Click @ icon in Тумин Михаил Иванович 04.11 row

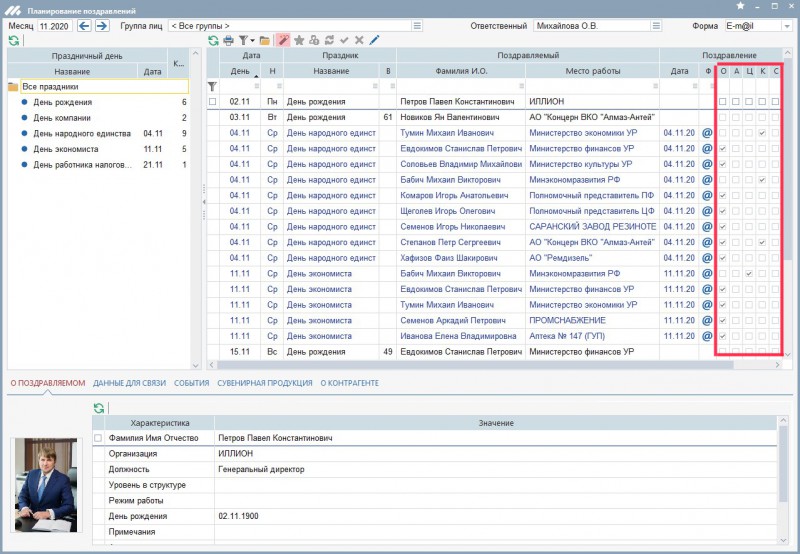pos(707,133)
